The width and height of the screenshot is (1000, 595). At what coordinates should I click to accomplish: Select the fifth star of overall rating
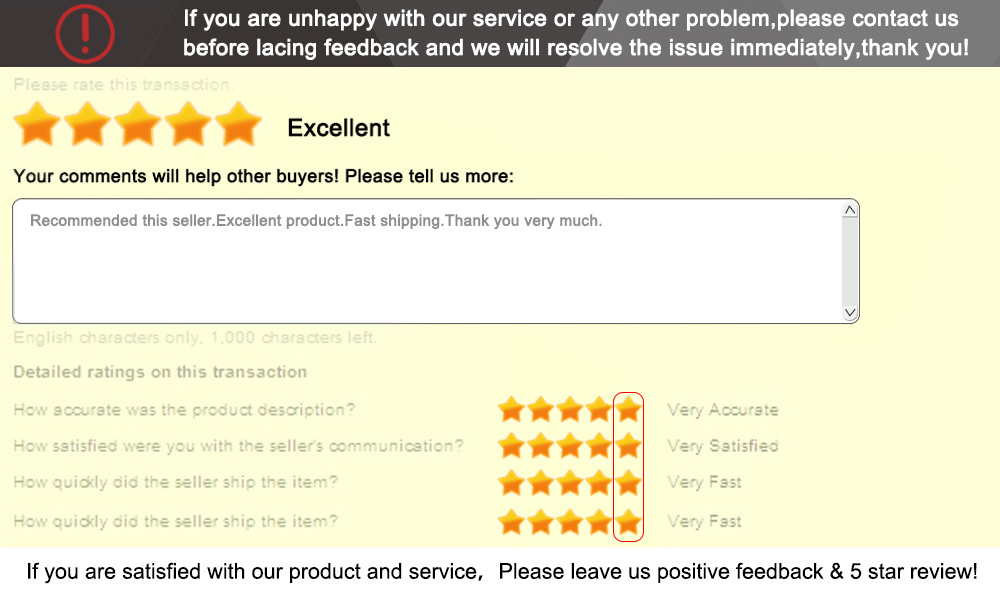point(237,126)
